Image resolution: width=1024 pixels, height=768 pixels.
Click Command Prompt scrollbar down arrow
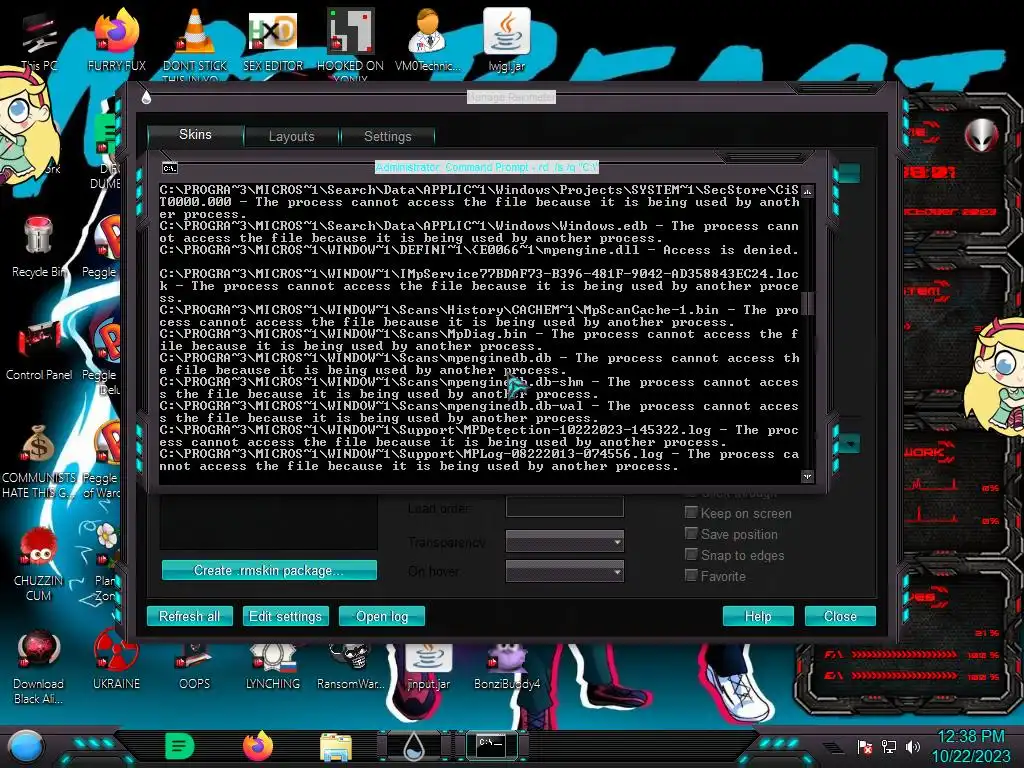pyautogui.click(x=807, y=476)
